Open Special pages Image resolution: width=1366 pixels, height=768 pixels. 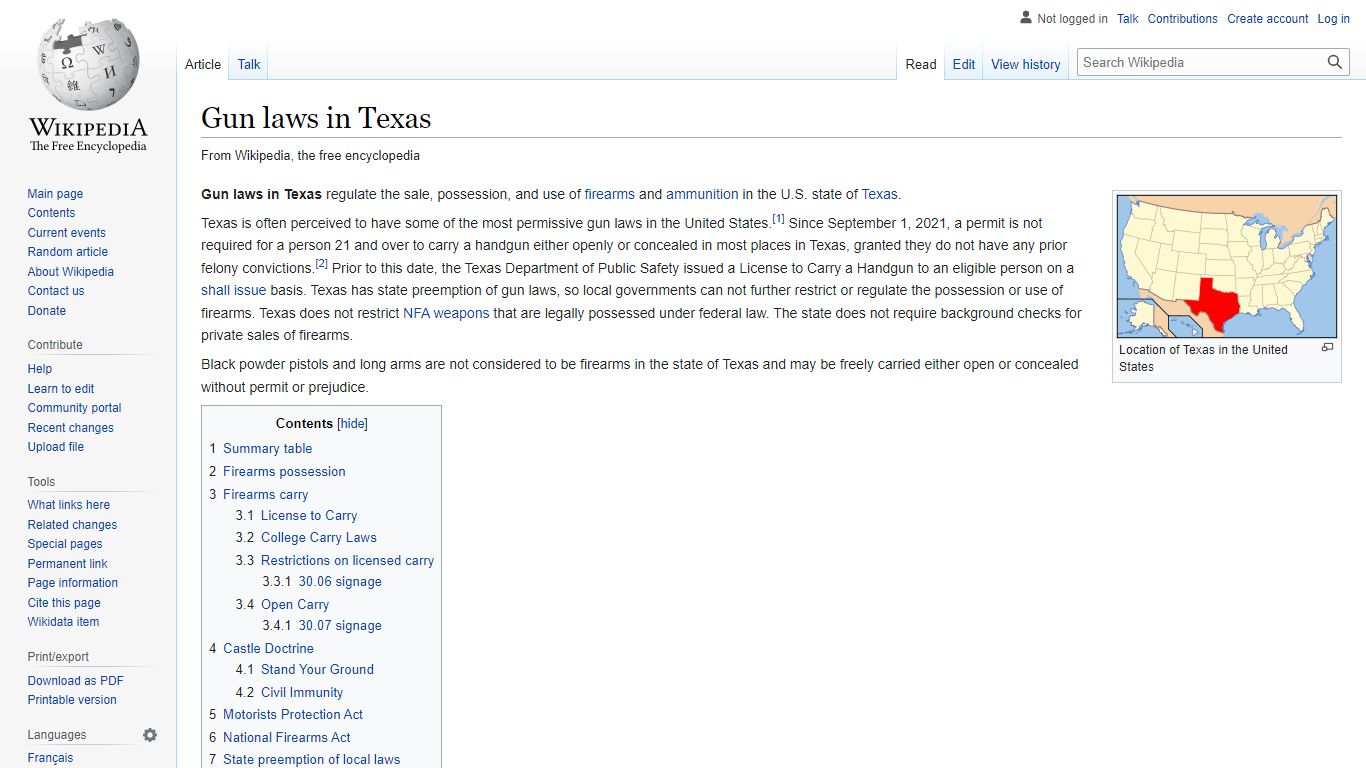pyautogui.click(x=65, y=544)
